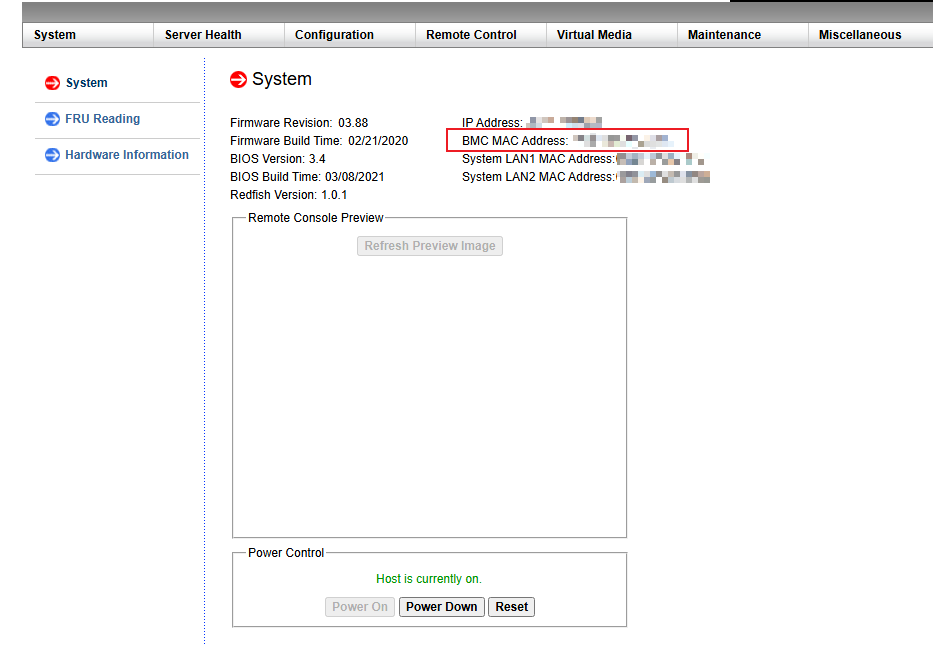The image size is (933, 646).
Task: Open the Virtual Media menu
Action: [x=594, y=35]
